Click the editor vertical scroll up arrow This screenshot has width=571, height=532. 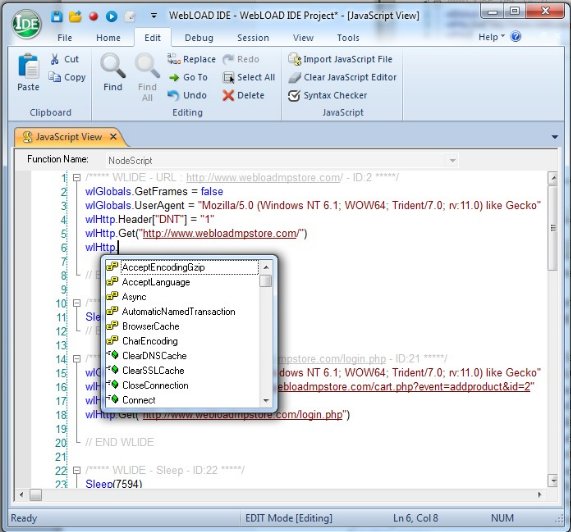click(x=554, y=178)
